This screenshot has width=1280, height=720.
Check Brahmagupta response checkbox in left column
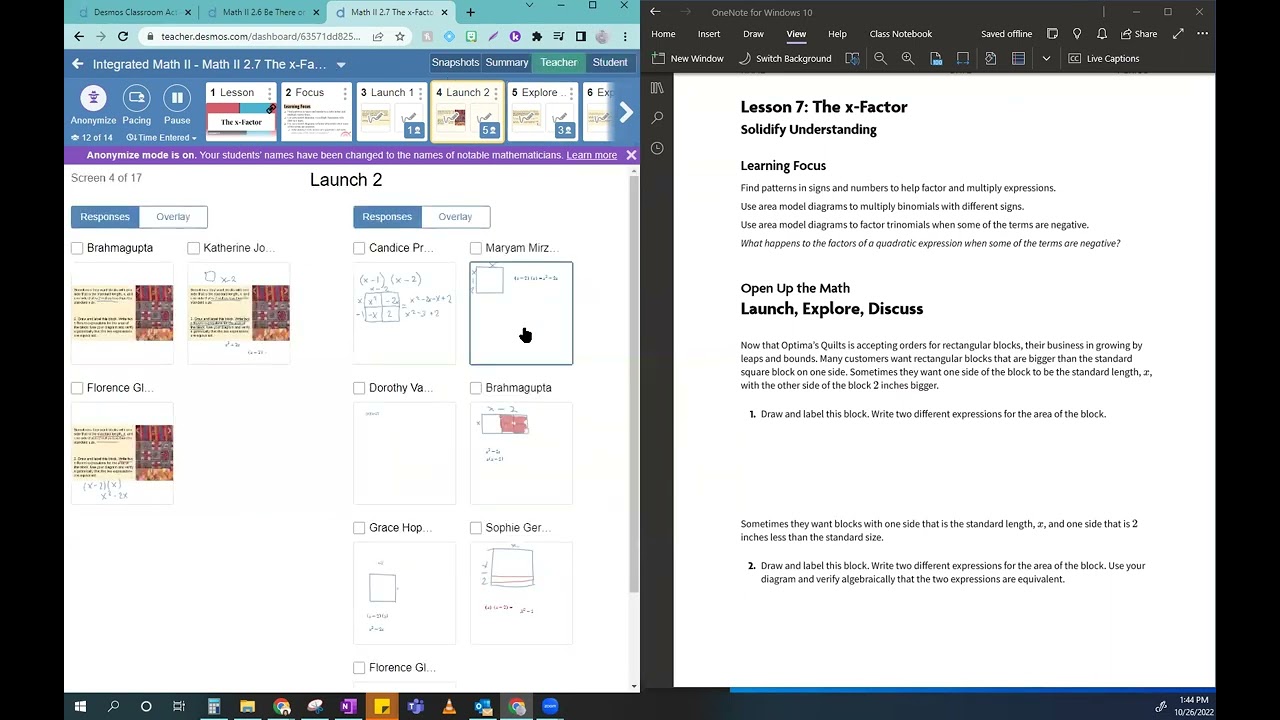click(x=77, y=248)
